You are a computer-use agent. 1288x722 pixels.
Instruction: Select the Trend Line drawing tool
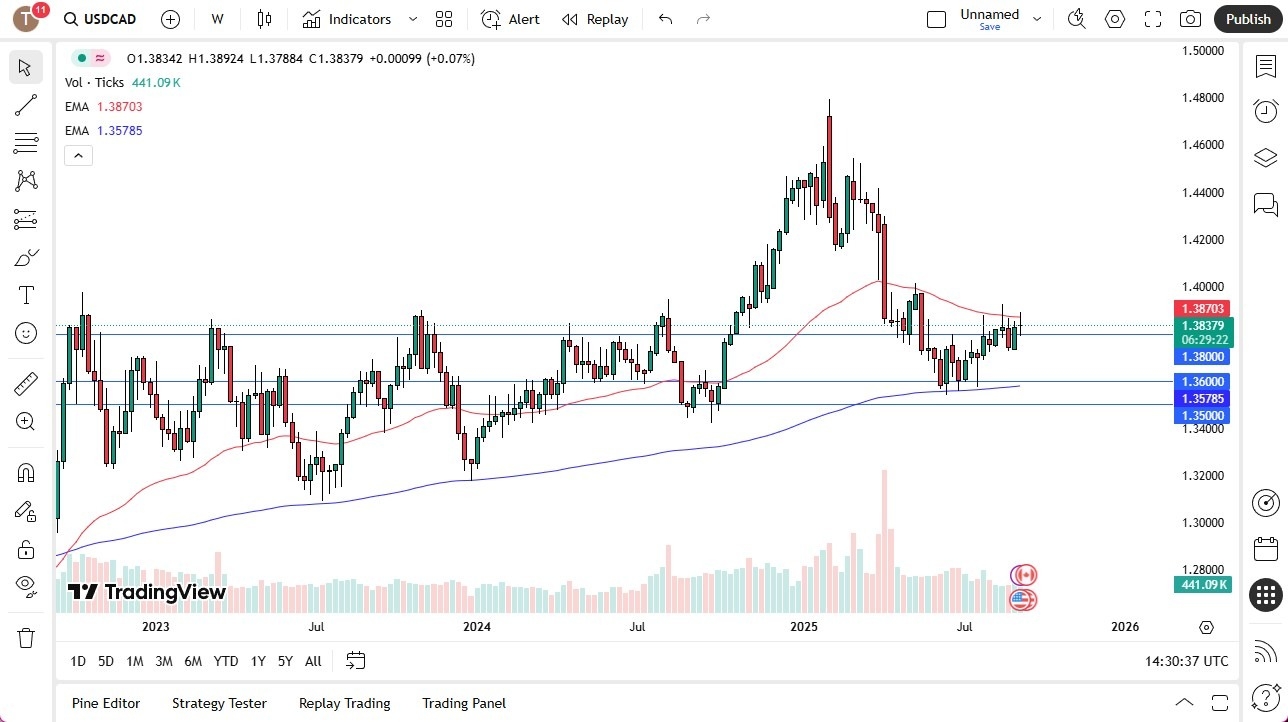[x=25, y=105]
